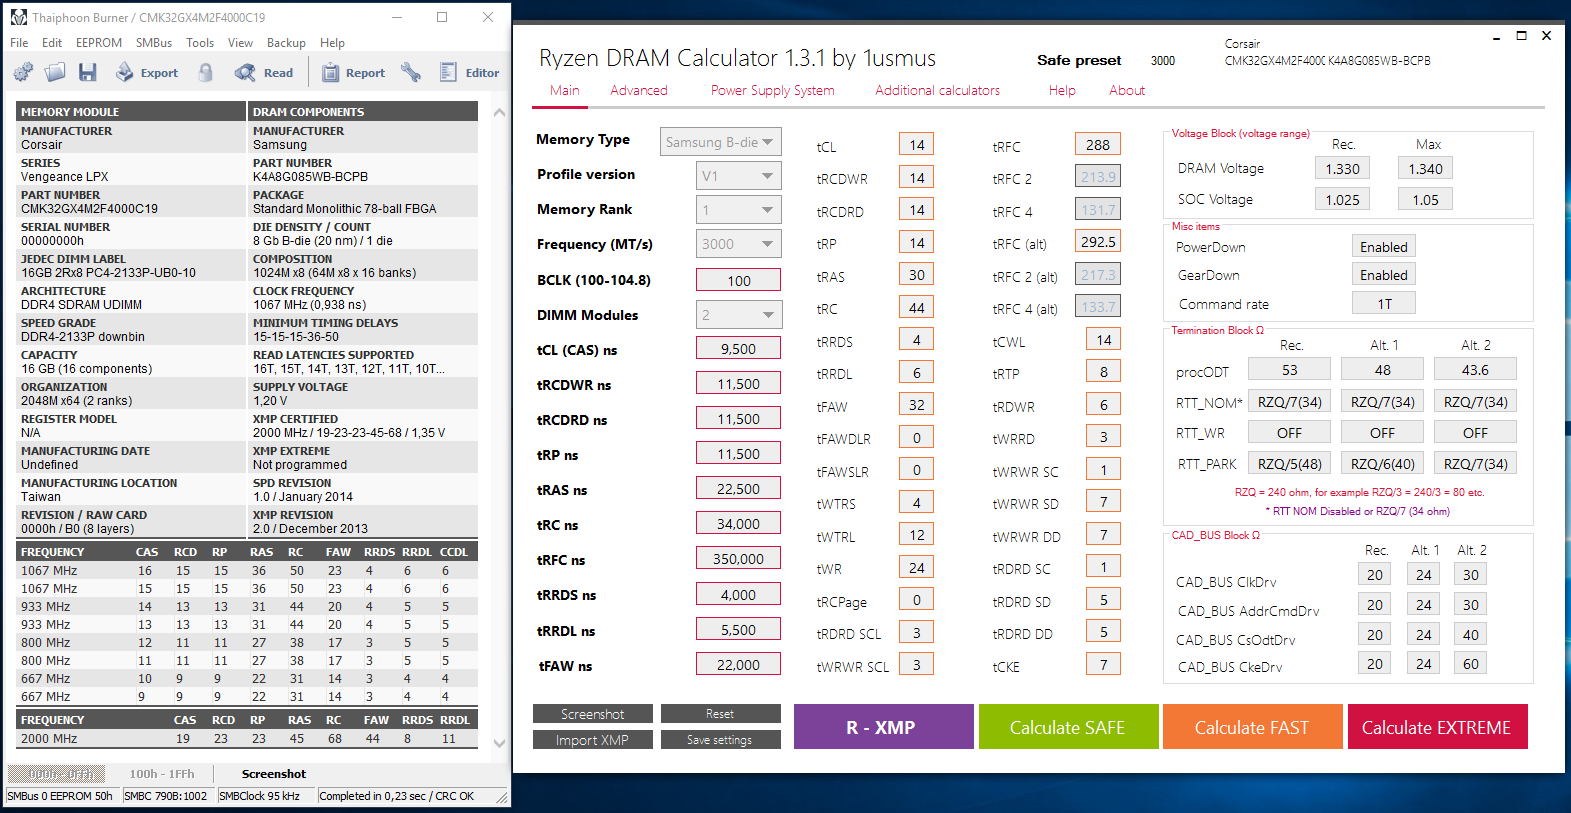Viewport: 1571px width, 813px height.
Task: Click the tRC result value 44
Action: pos(917,308)
